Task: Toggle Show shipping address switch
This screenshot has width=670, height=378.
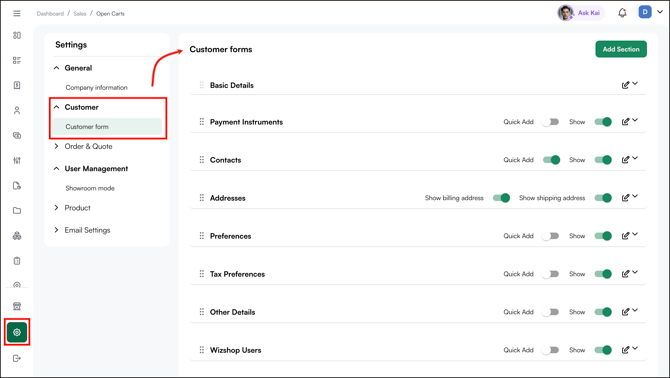Action: (603, 198)
